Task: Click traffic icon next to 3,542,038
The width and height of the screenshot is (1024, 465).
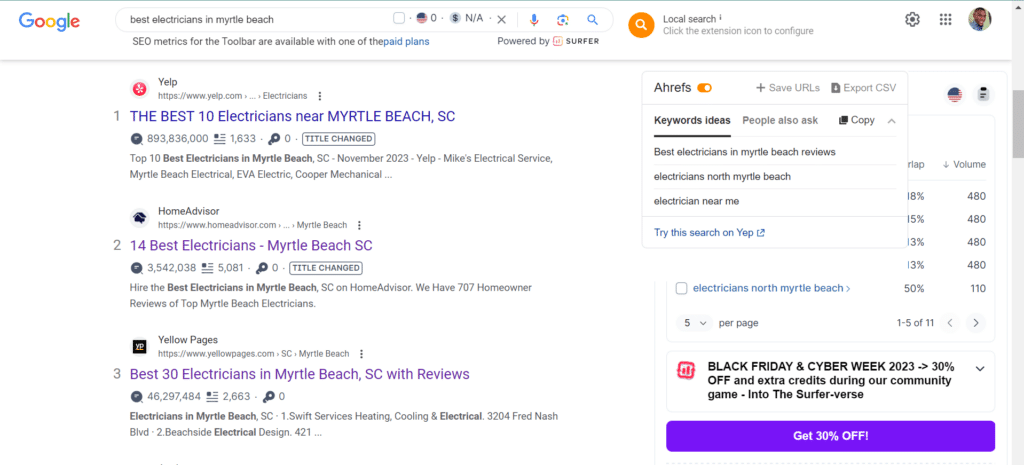Action: click(x=136, y=268)
